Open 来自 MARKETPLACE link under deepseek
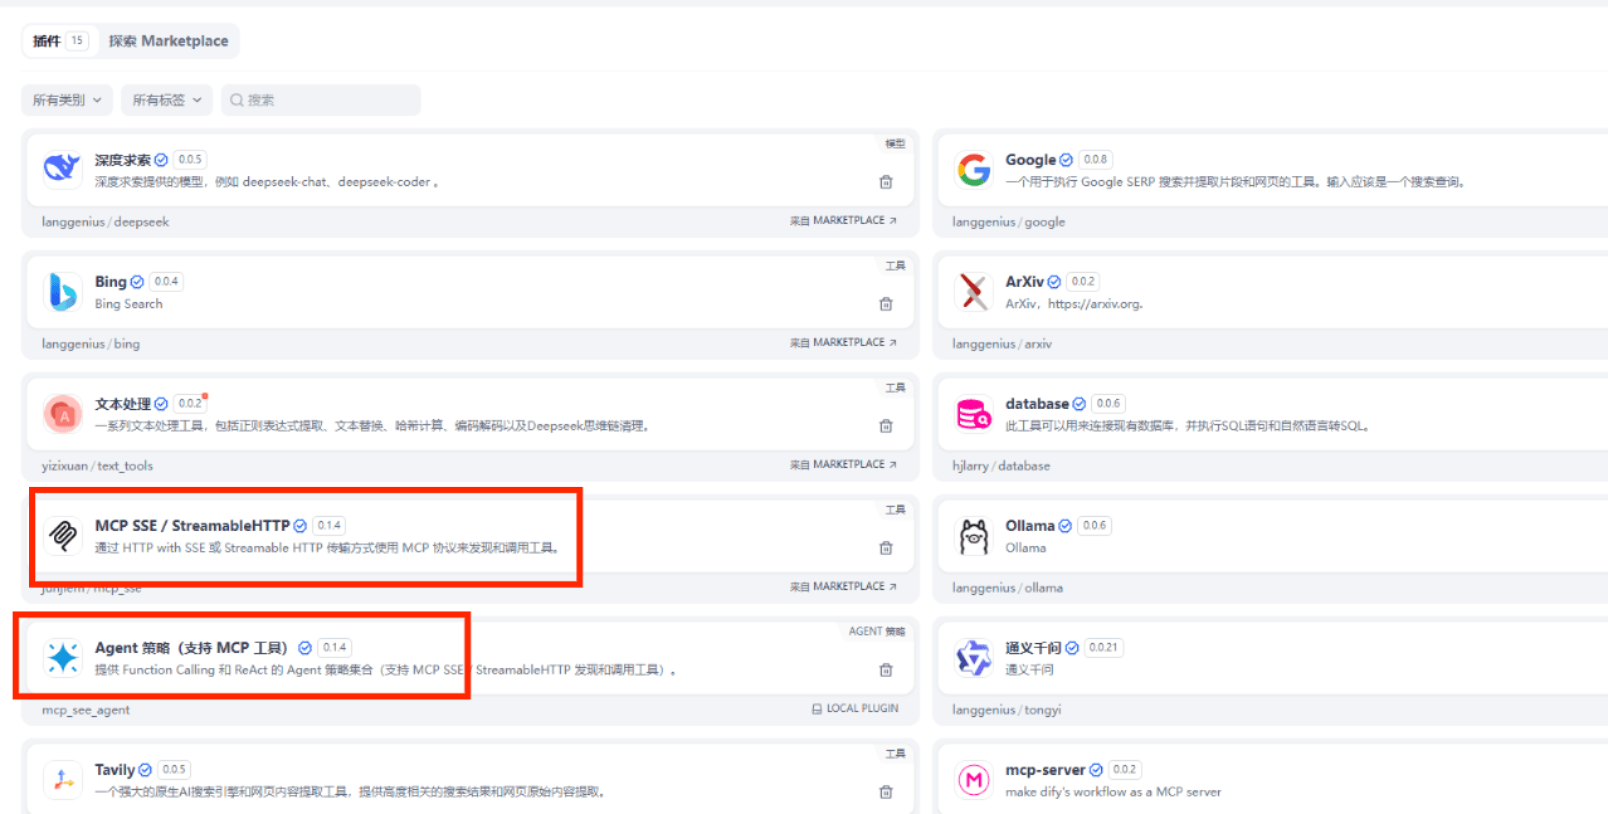This screenshot has width=1608, height=814. pyautogui.click(x=843, y=221)
